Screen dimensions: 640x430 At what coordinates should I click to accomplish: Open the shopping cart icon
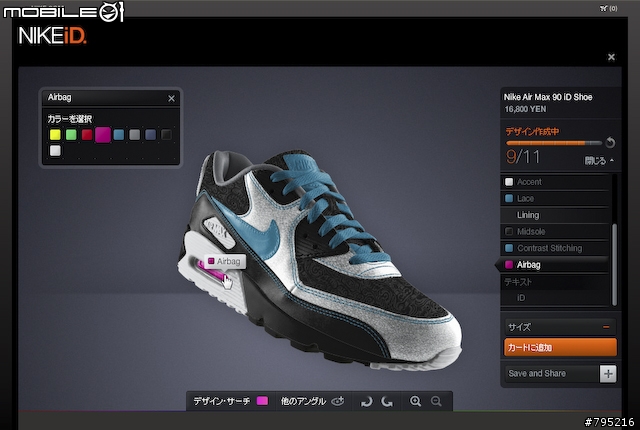point(604,8)
